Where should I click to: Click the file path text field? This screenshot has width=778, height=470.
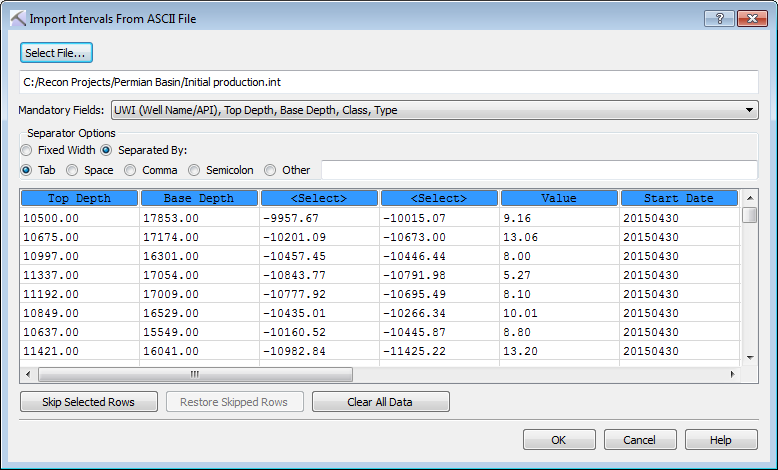(388, 81)
